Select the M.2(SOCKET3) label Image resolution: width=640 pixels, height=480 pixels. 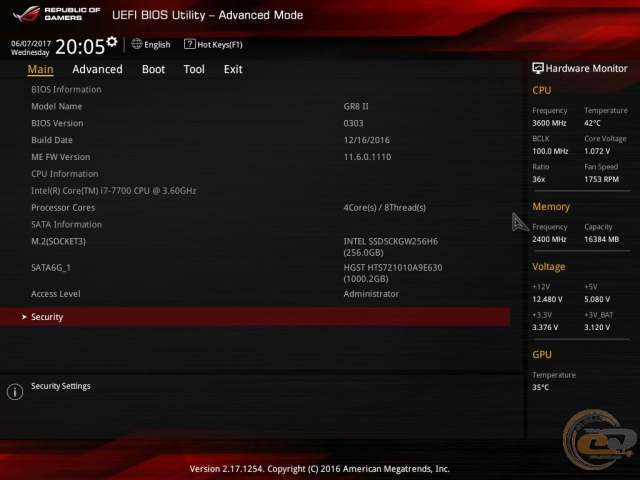pyautogui.click(x=58, y=241)
